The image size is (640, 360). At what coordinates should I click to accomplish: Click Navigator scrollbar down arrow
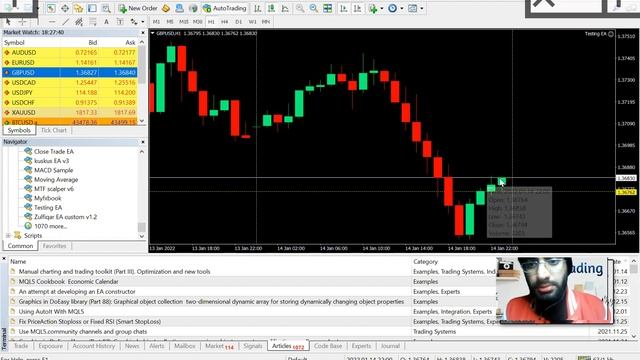142,236
